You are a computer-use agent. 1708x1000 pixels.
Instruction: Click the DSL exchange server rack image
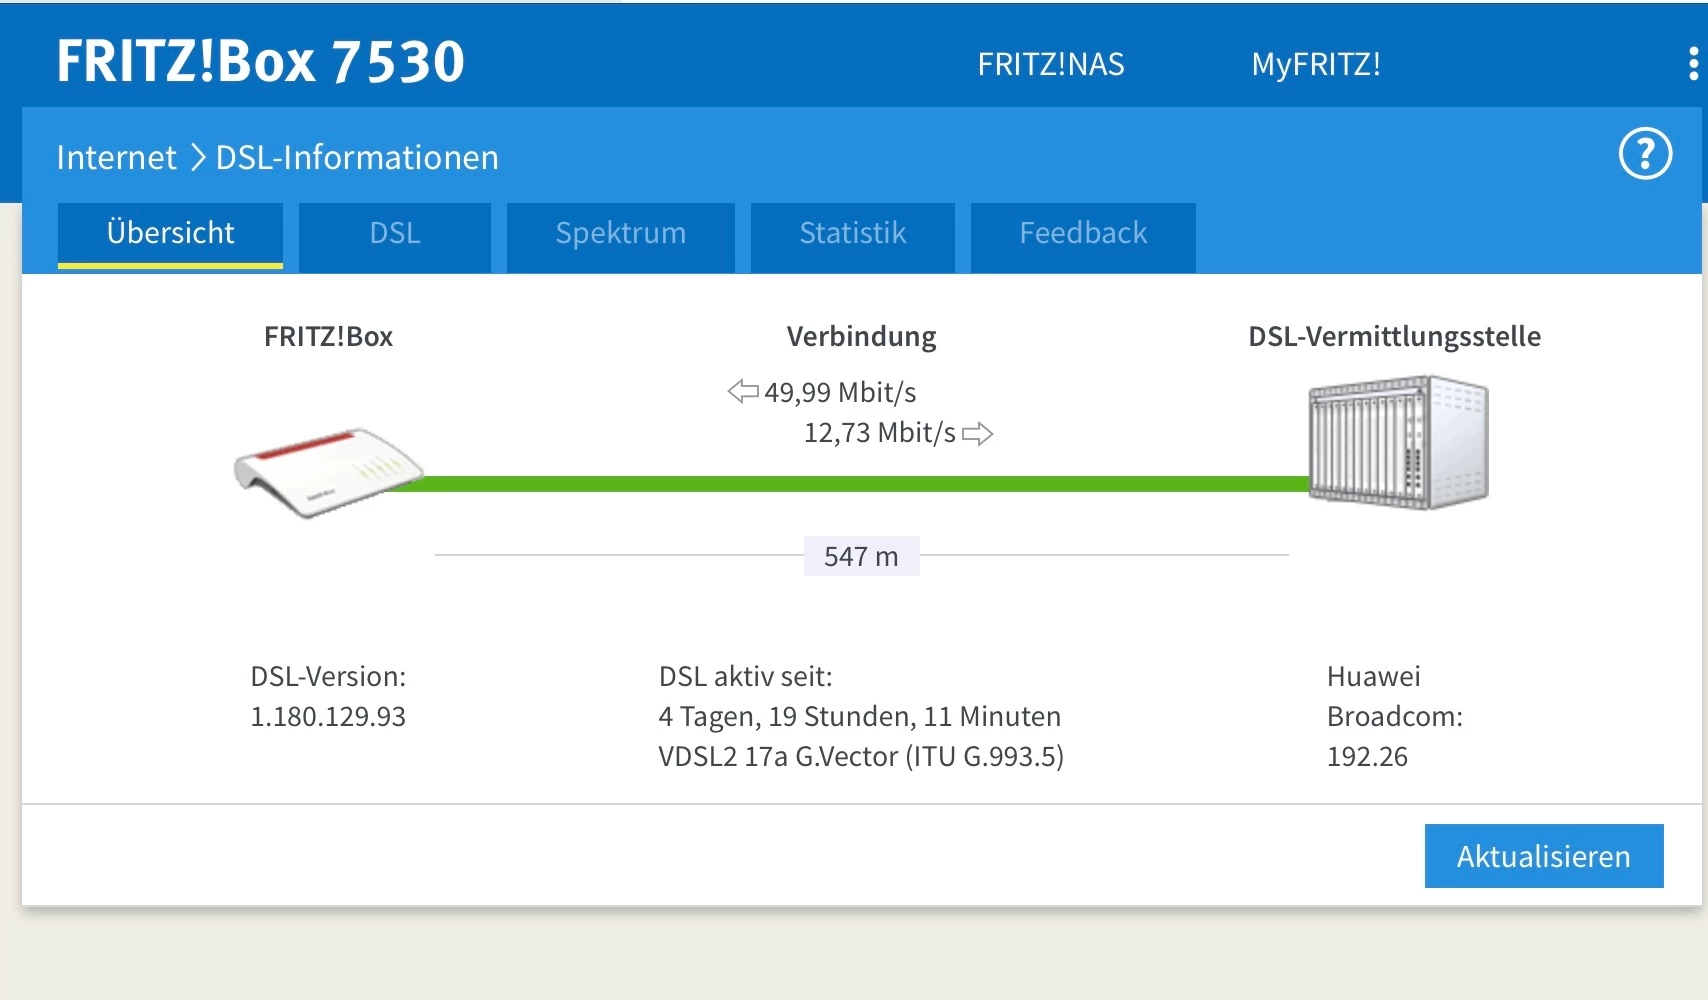(x=1398, y=442)
